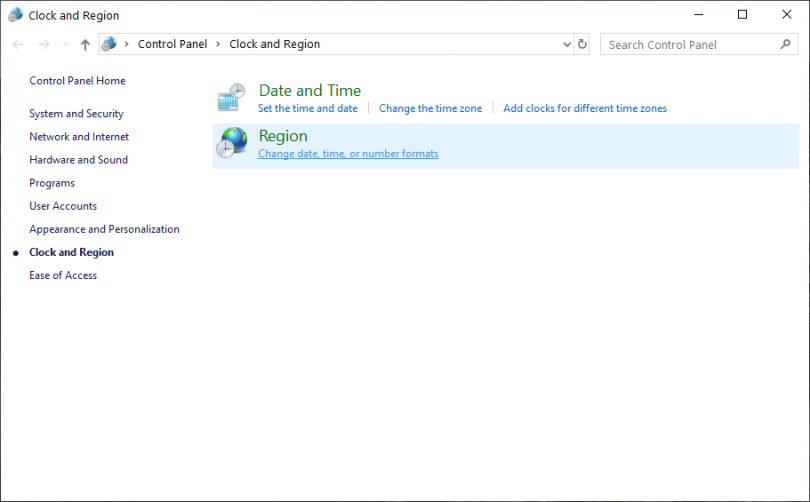Open Change the time zone

tap(430, 108)
